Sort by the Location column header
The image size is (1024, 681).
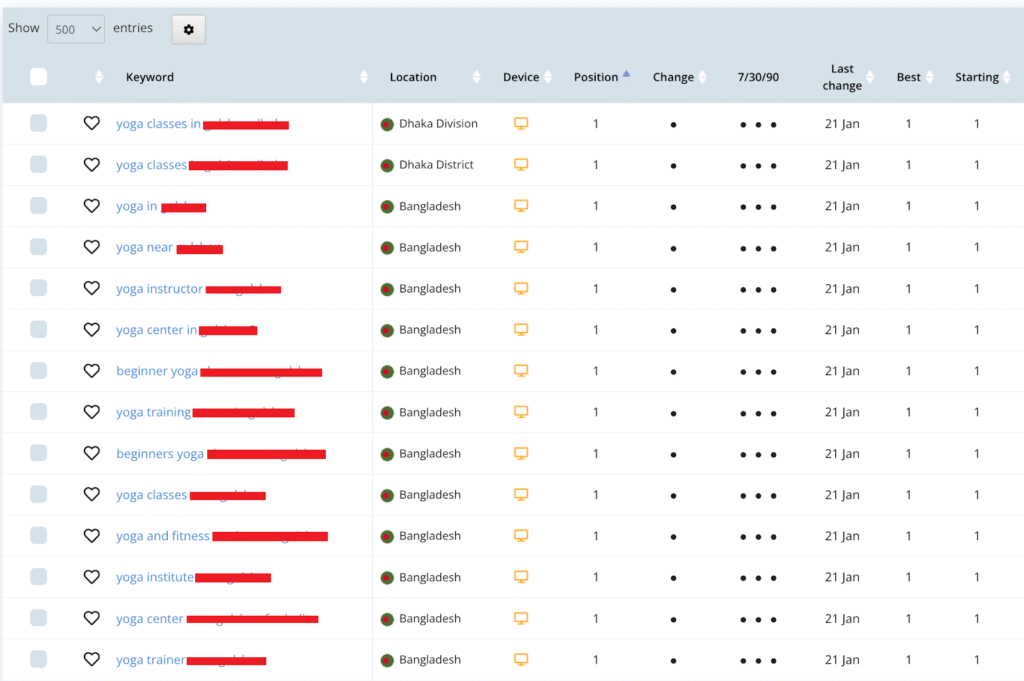(x=413, y=77)
